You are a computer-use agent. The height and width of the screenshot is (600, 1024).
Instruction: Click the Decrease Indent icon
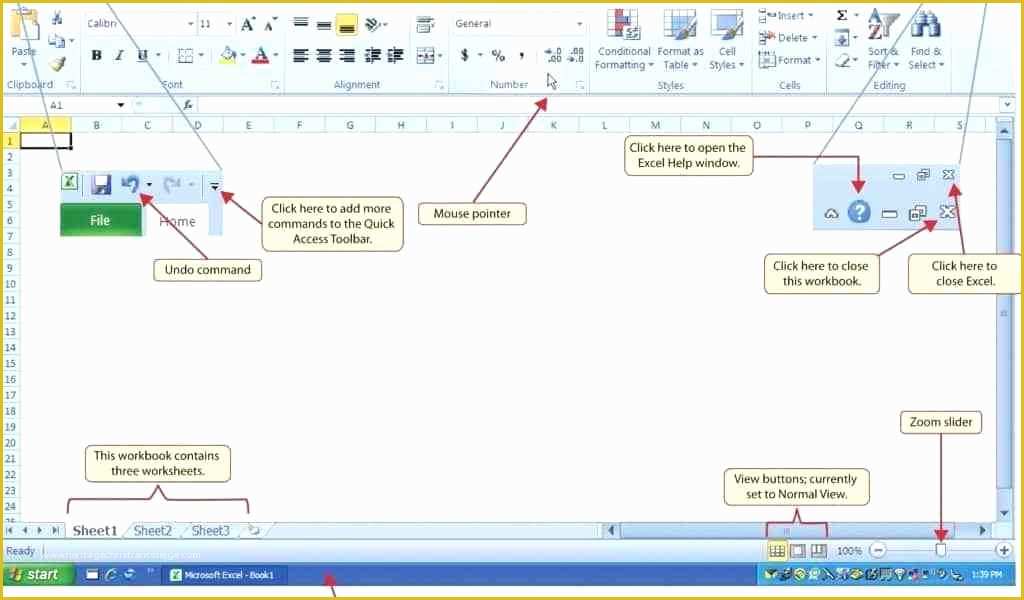click(x=372, y=55)
